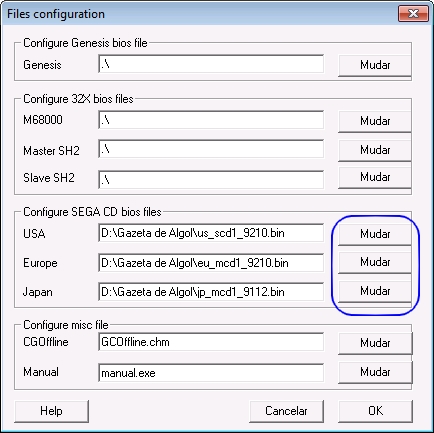The height and width of the screenshot is (433, 434).
Task: Click the Japan bios path field
Action: pos(211,292)
